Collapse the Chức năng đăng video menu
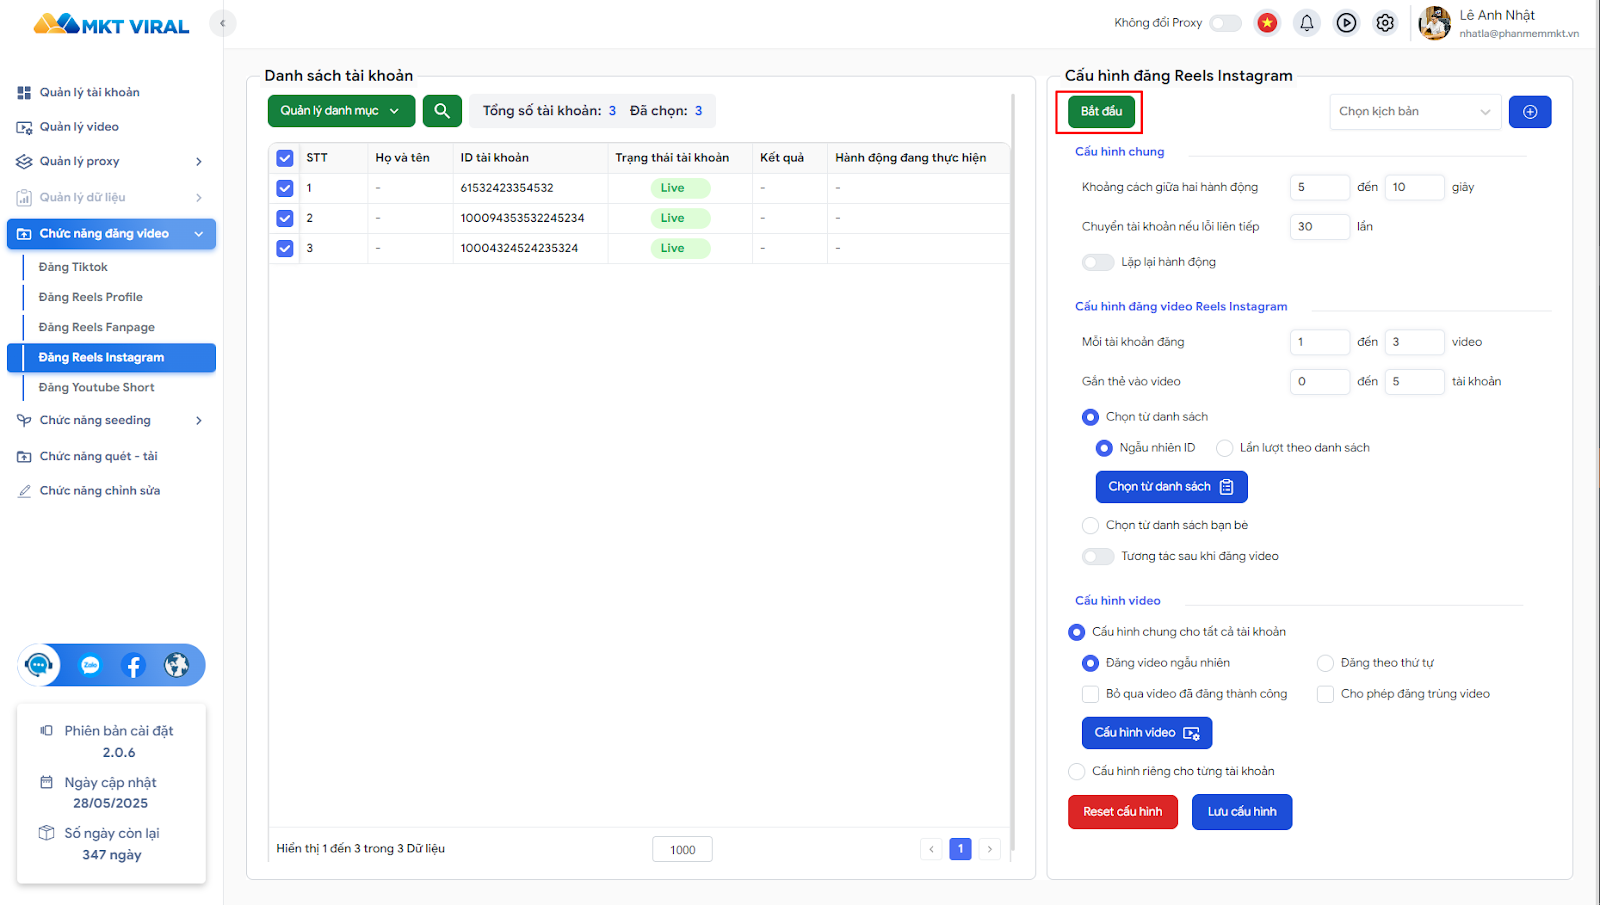 tap(199, 234)
